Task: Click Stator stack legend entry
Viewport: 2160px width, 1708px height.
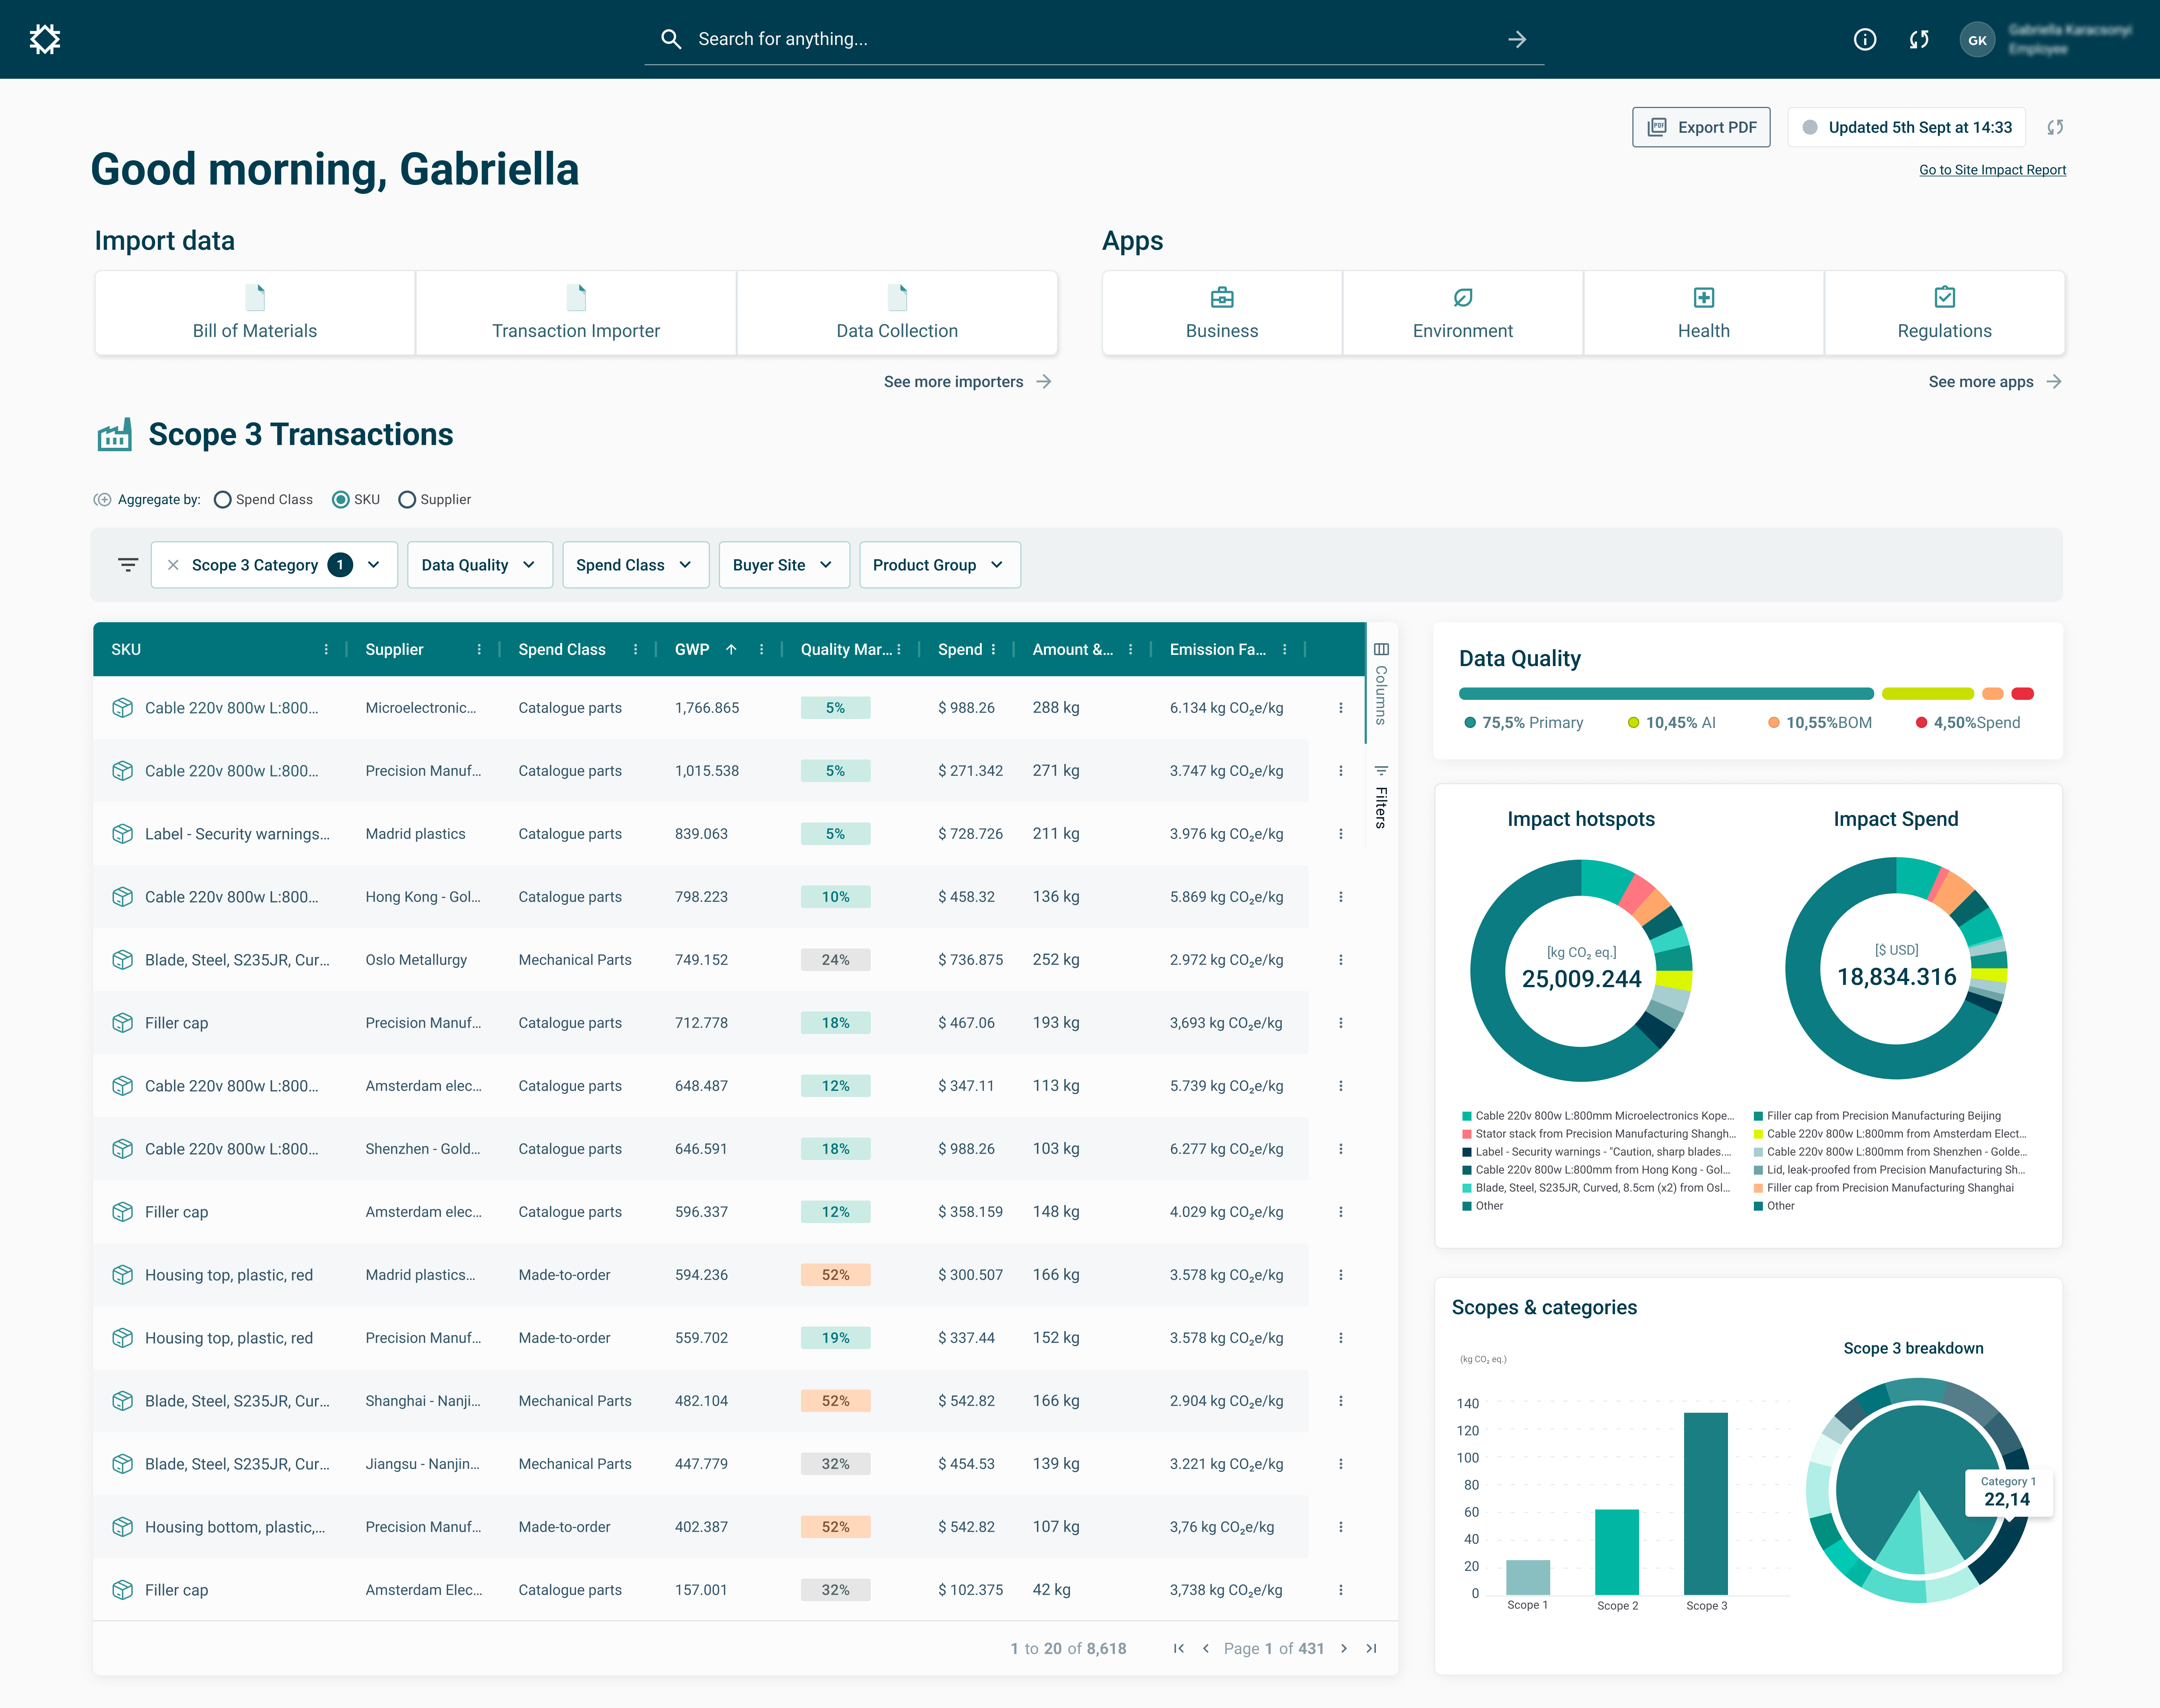Action: pos(1599,1134)
